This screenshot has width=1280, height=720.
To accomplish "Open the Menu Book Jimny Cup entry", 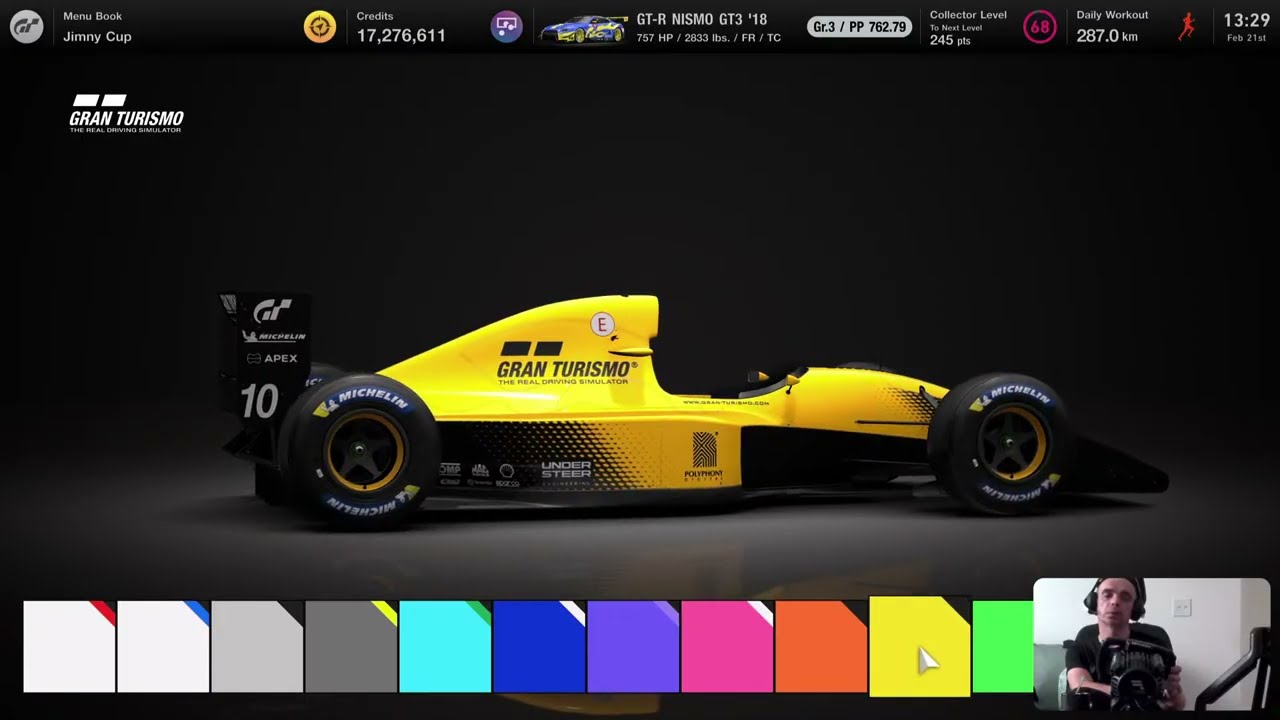I will tap(97, 27).
